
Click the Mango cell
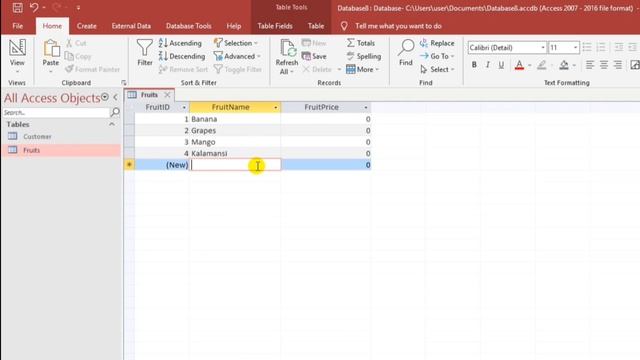point(235,142)
